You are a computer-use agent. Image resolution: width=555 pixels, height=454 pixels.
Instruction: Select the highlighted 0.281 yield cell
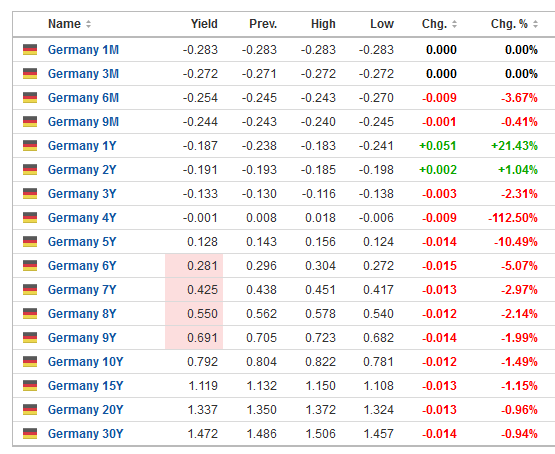(194, 266)
